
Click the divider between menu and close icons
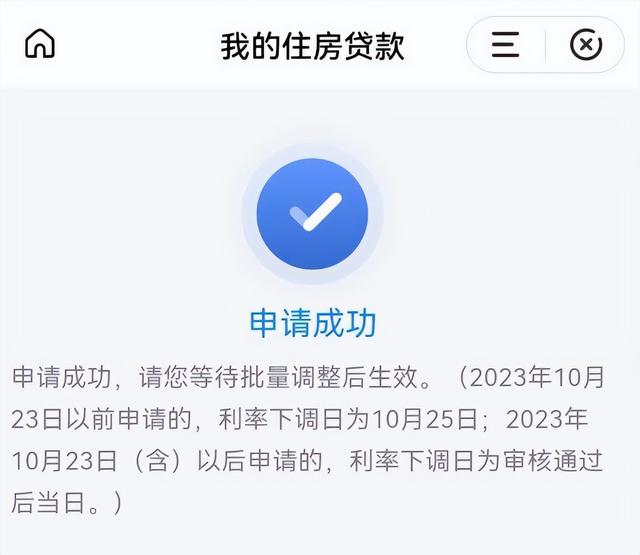(x=545, y=44)
